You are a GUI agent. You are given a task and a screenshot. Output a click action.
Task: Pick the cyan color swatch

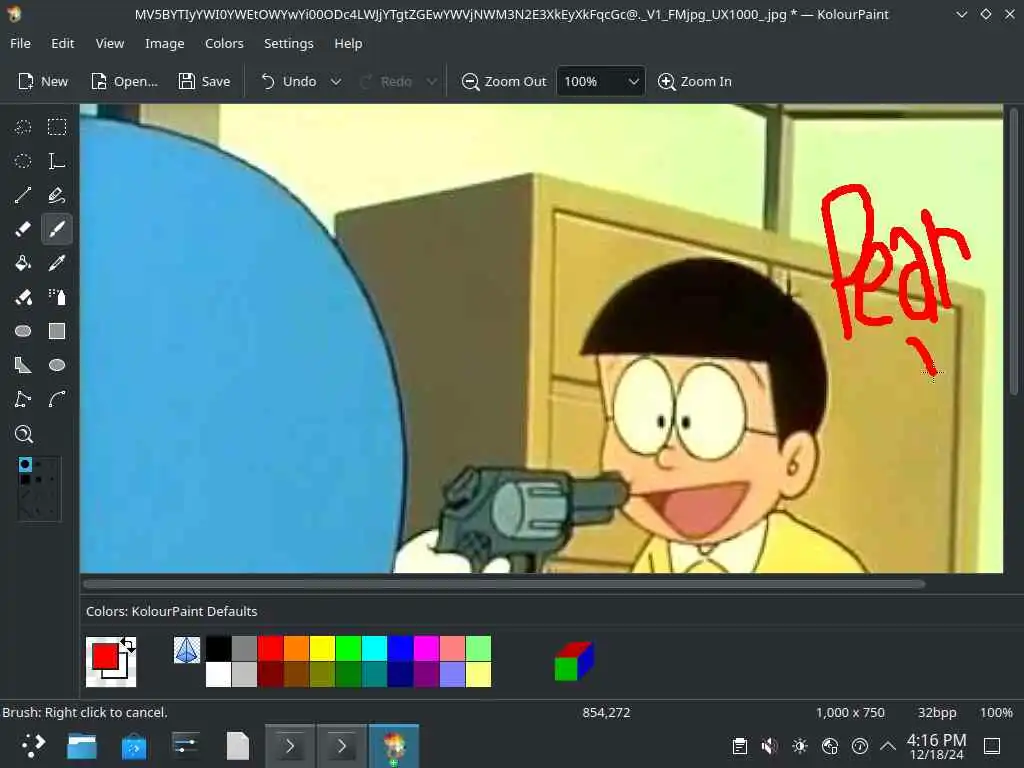(x=374, y=649)
